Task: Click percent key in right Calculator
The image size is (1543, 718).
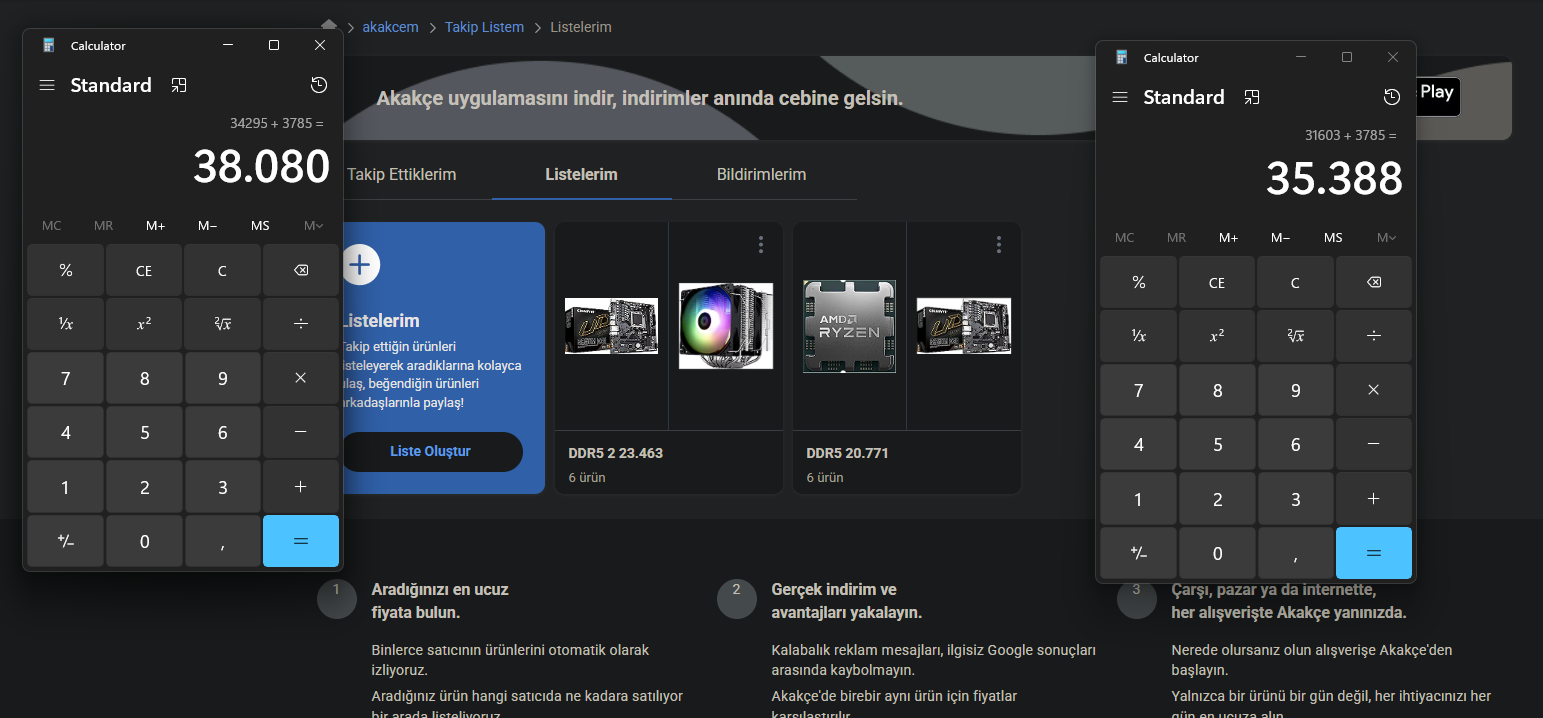Action: (x=1139, y=282)
